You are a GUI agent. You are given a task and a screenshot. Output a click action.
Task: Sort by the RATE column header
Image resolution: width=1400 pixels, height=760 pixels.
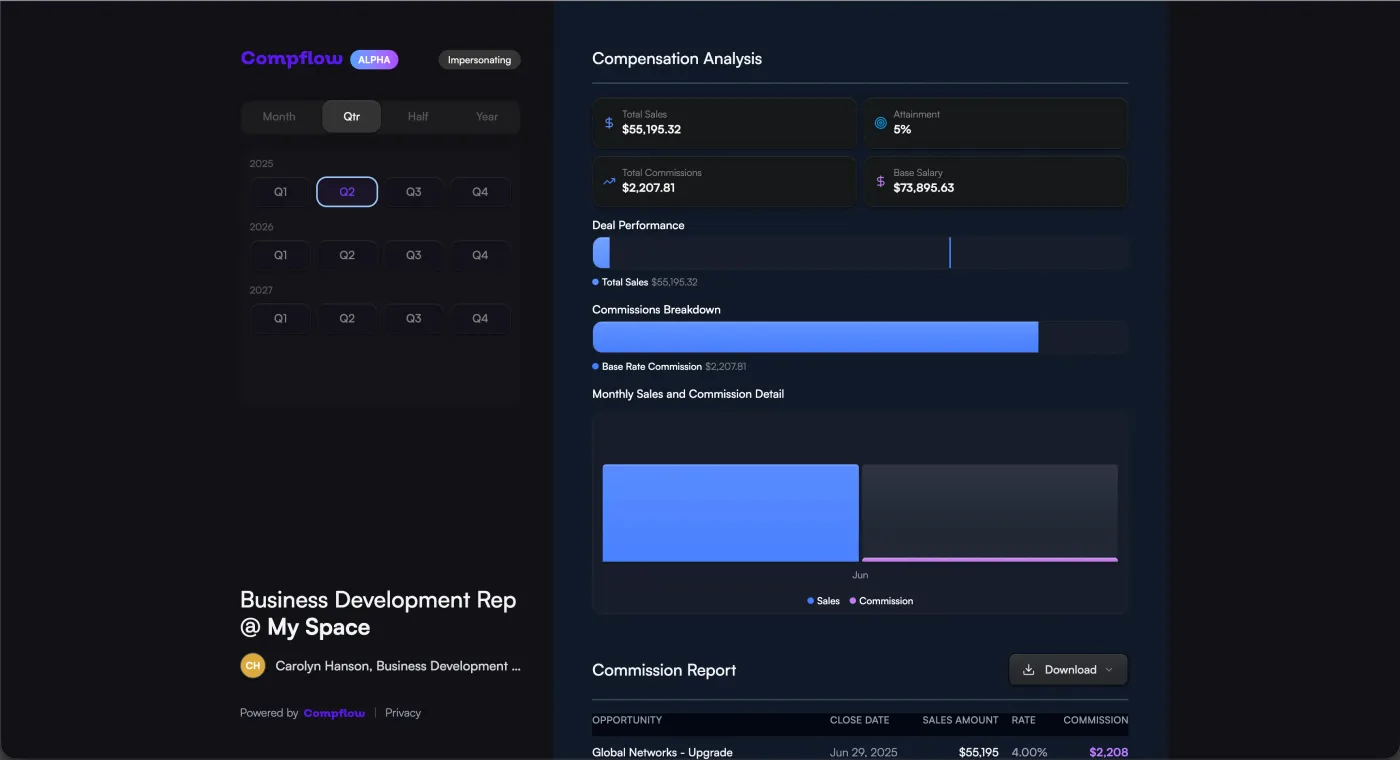(x=1023, y=720)
